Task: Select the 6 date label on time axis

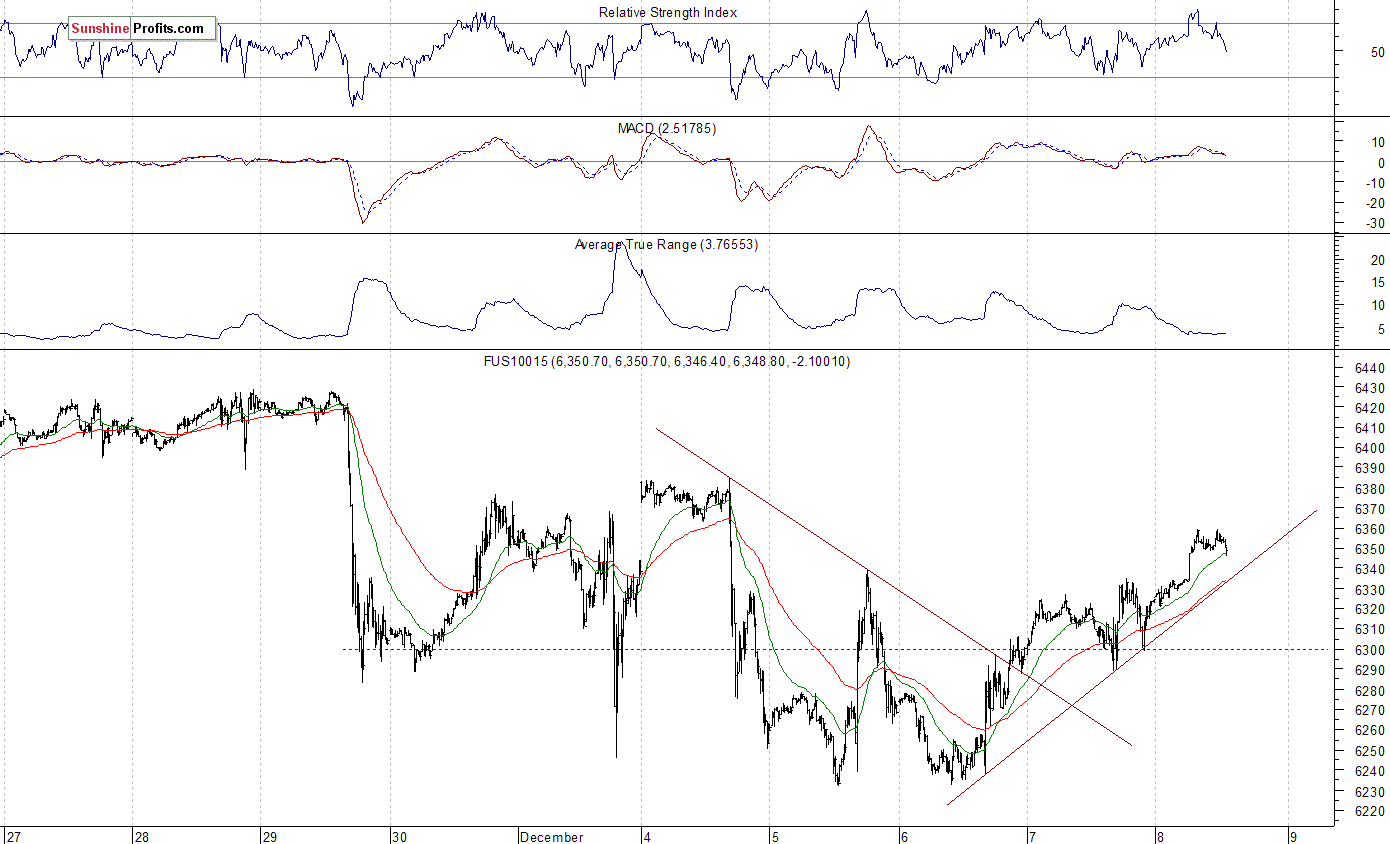Action: [904, 836]
